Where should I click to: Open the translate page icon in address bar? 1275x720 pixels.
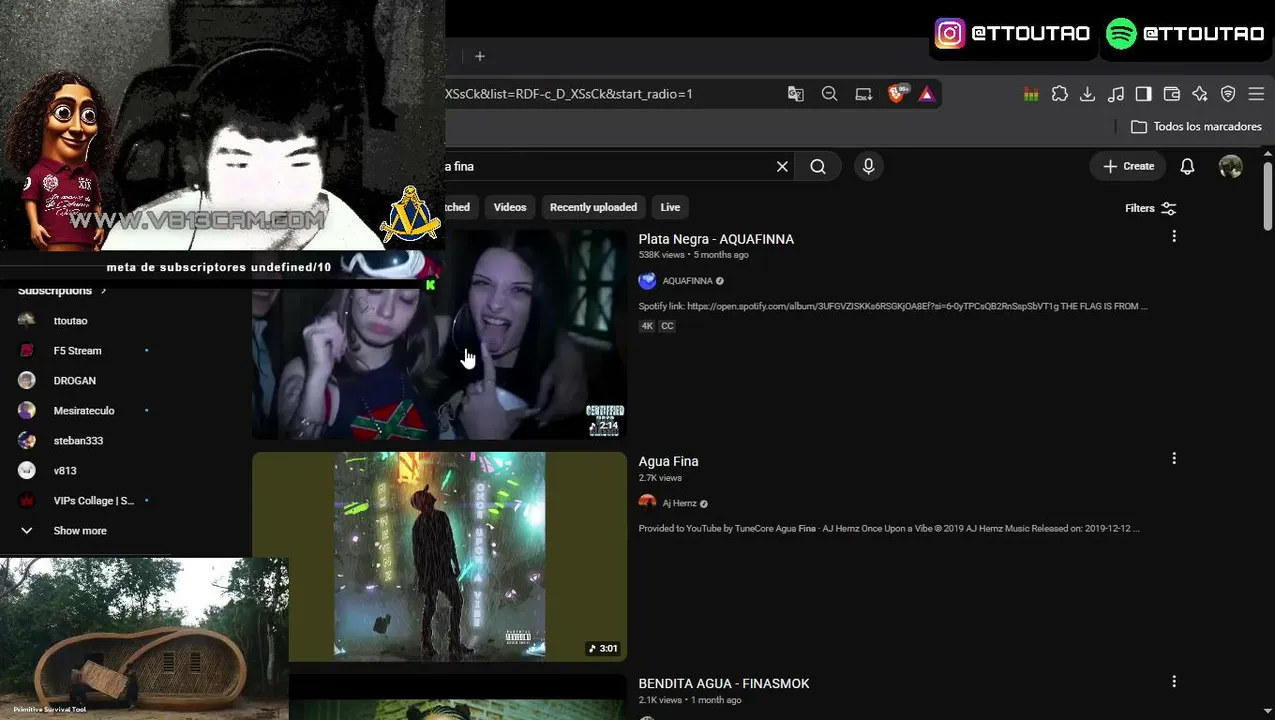[x=796, y=94]
